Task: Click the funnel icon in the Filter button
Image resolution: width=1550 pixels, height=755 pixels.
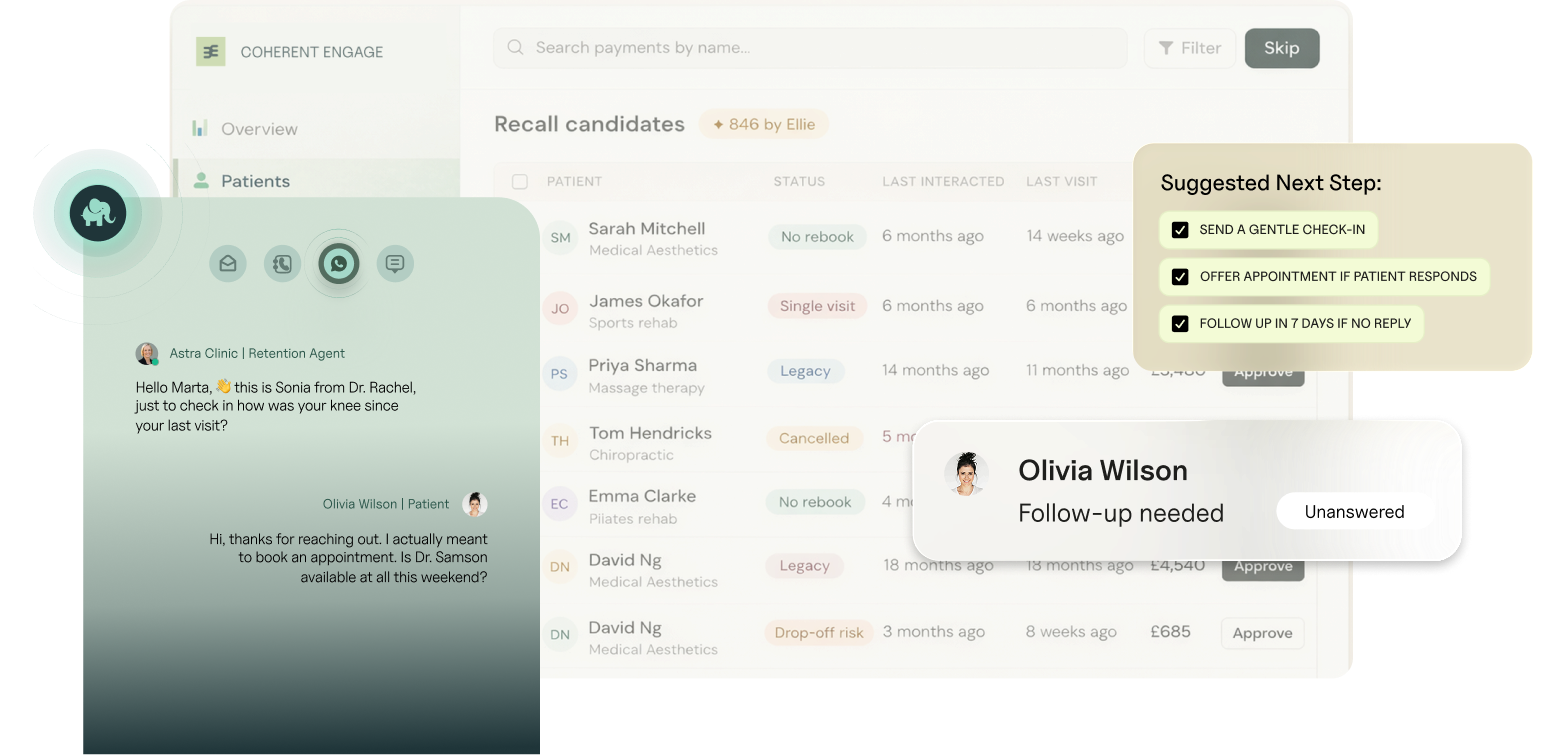Action: pos(1166,48)
